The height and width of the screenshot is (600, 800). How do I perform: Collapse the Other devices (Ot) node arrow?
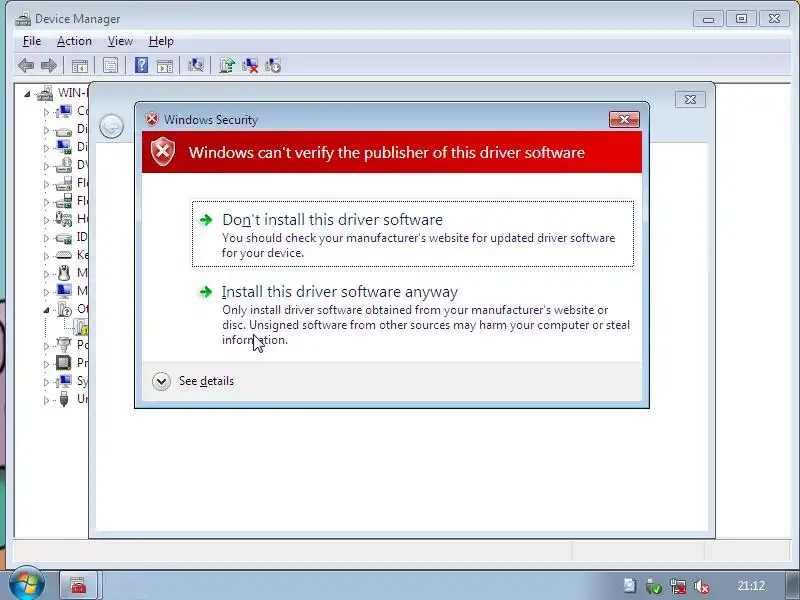(x=46, y=310)
